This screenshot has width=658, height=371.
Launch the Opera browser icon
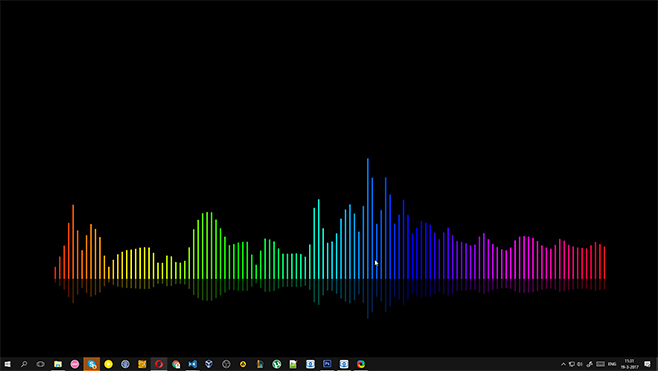click(x=159, y=364)
